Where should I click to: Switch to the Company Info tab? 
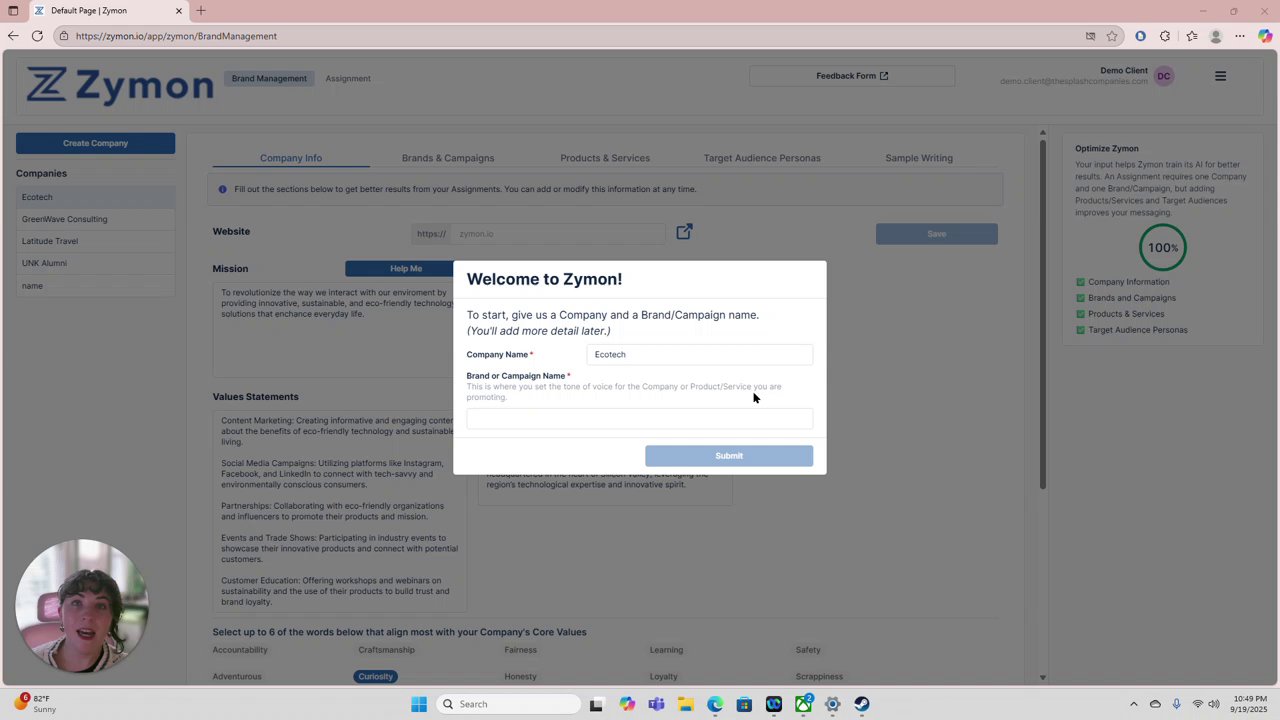[x=291, y=158]
